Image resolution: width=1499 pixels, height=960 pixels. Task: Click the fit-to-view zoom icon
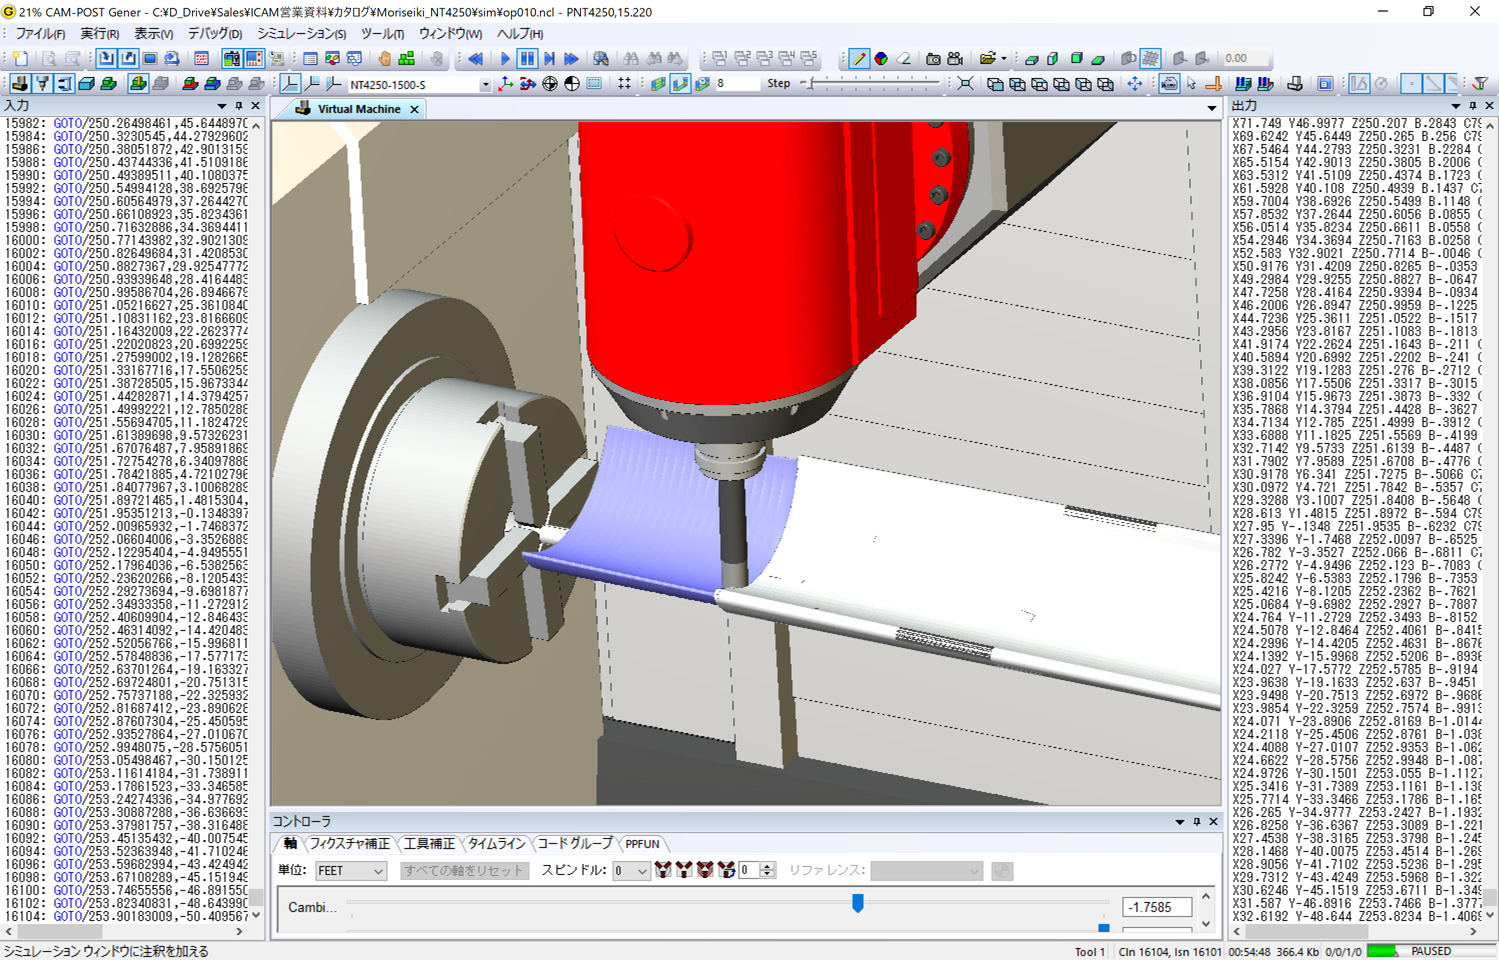coord(965,84)
